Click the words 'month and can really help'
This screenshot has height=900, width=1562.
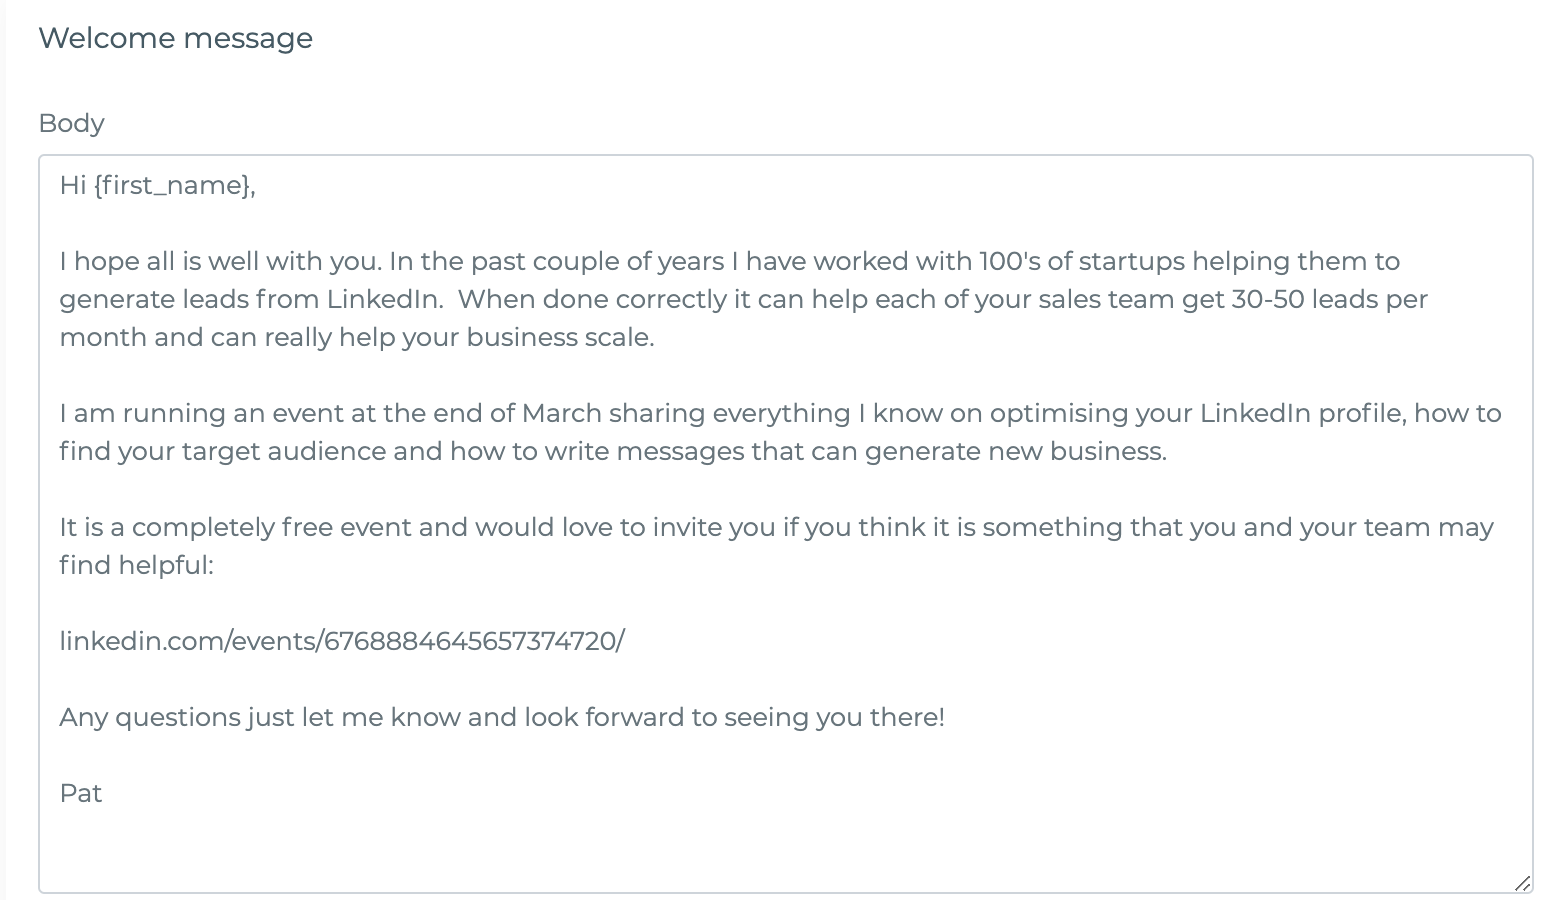point(228,338)
